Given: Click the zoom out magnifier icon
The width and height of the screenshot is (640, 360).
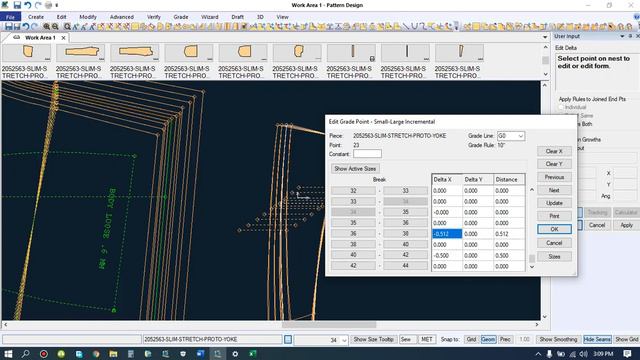Looking at the screenshot, I should point(55,27).
